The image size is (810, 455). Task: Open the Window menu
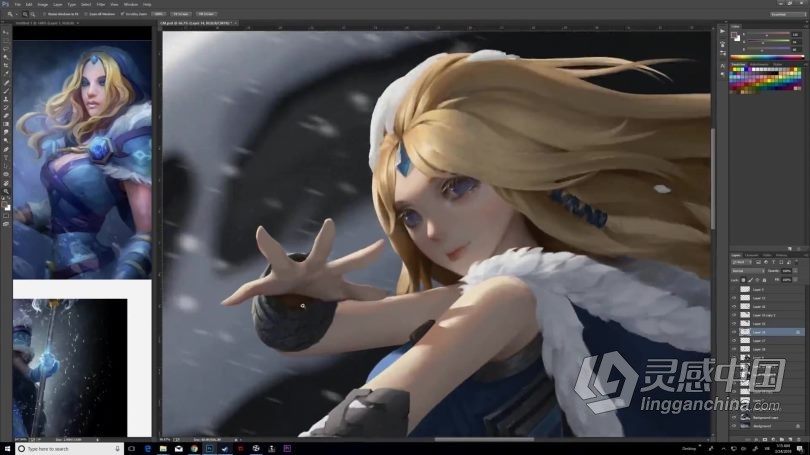[x=131, y=4]
